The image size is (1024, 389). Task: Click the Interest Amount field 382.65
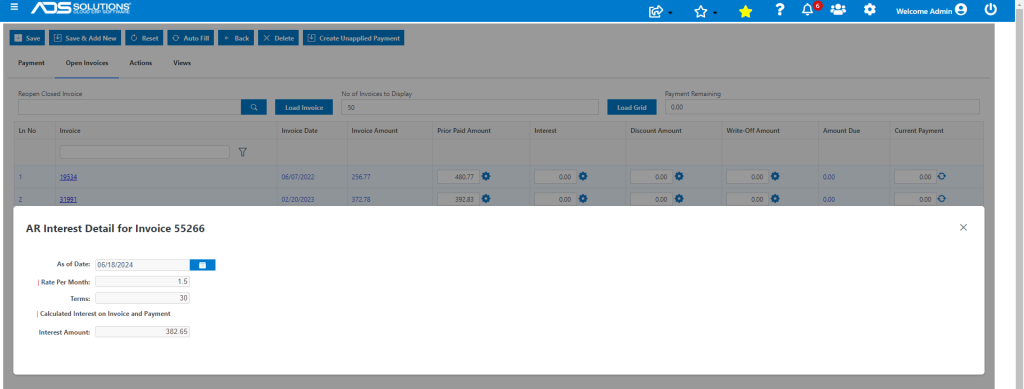click(x=142, y=332)
